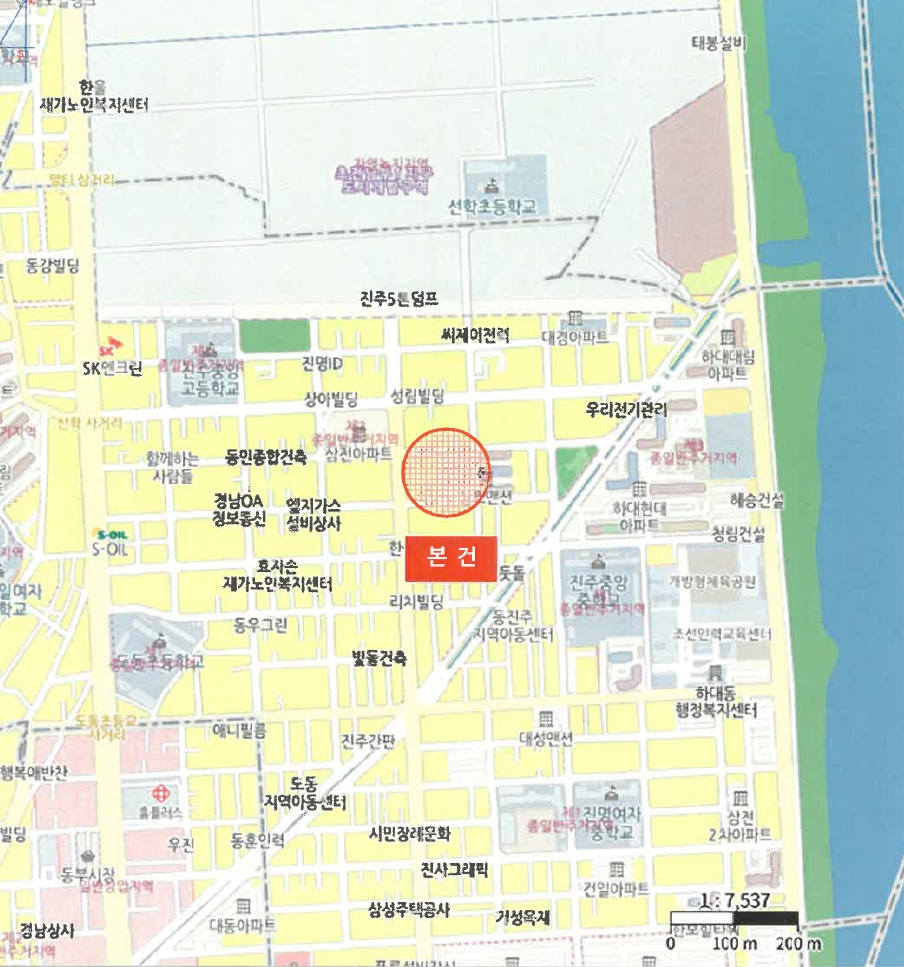Screen dimensions: 904x967
Task: Click the 청림건설 label
Action: (738, 534)
